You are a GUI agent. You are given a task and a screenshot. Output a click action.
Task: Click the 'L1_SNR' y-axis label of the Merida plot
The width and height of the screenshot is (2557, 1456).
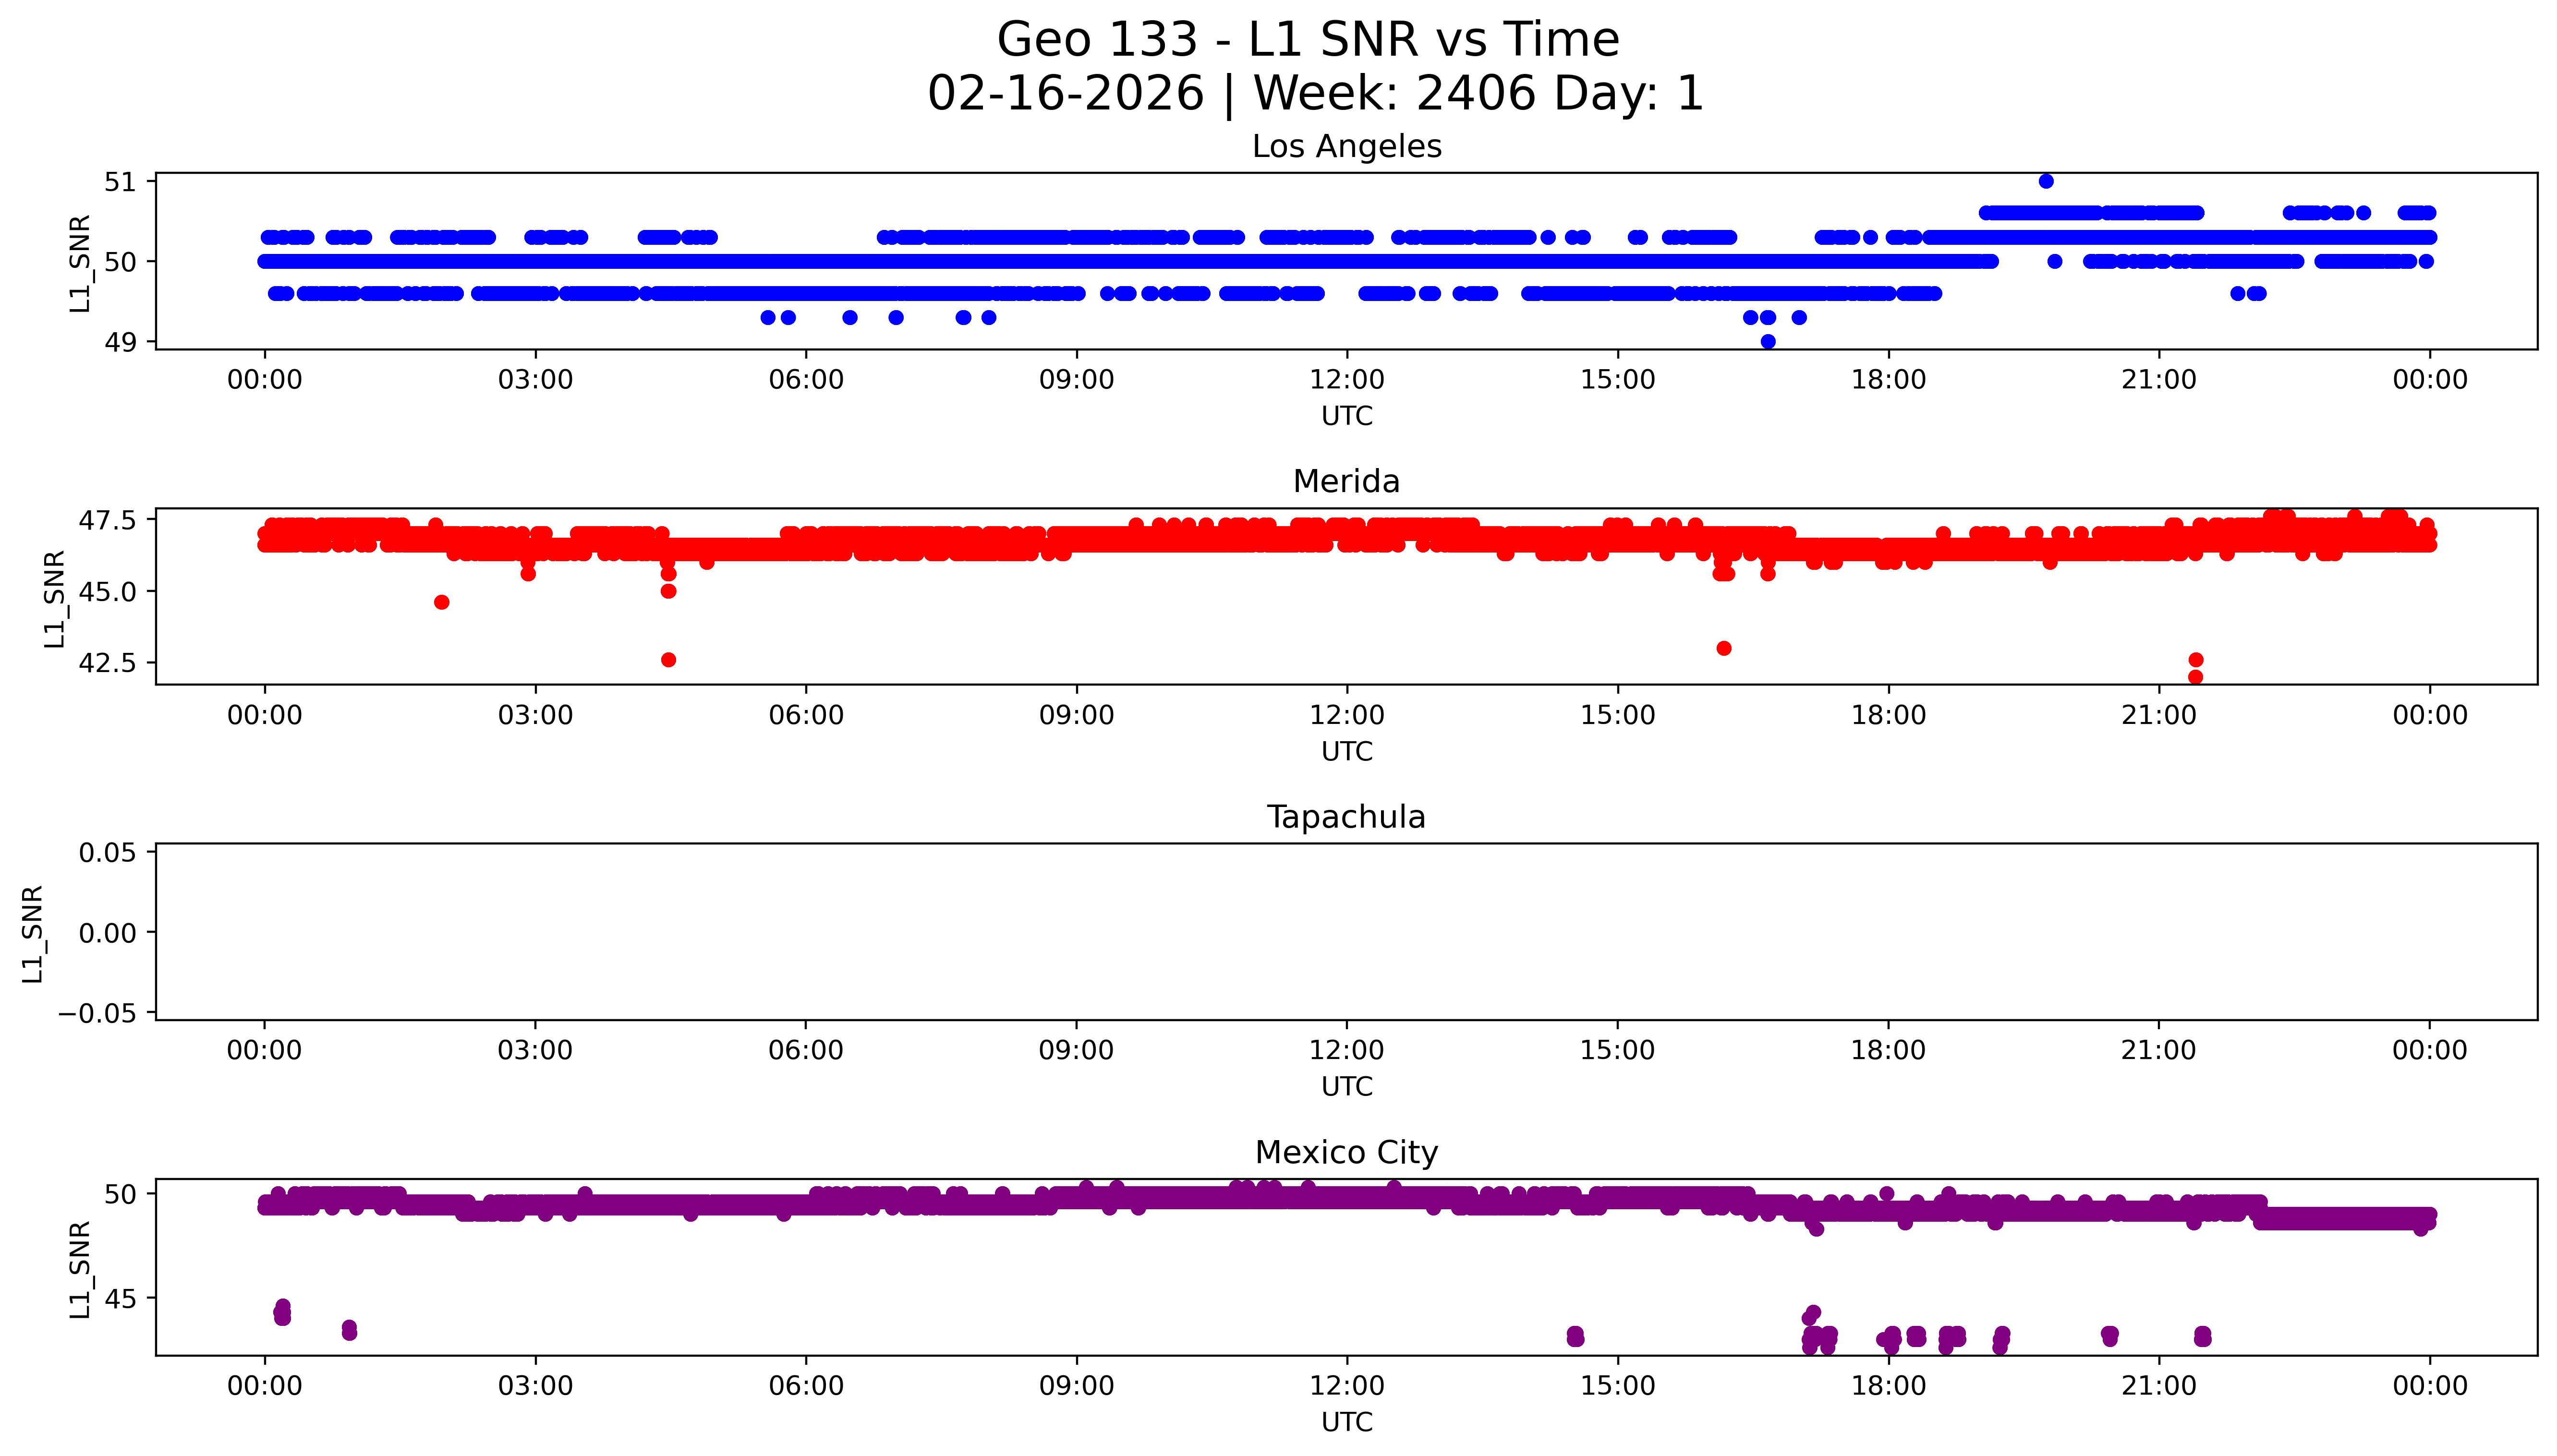(54, 598)
